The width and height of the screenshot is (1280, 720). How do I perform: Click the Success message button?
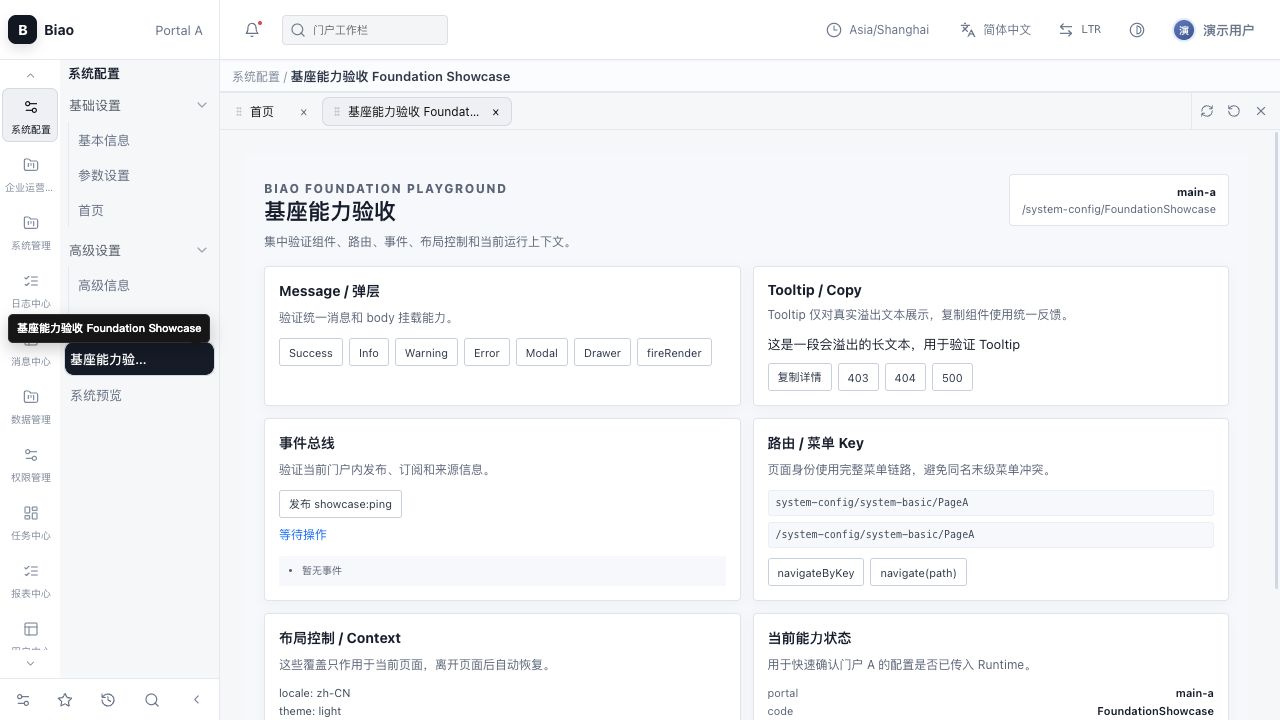point(310,353)
